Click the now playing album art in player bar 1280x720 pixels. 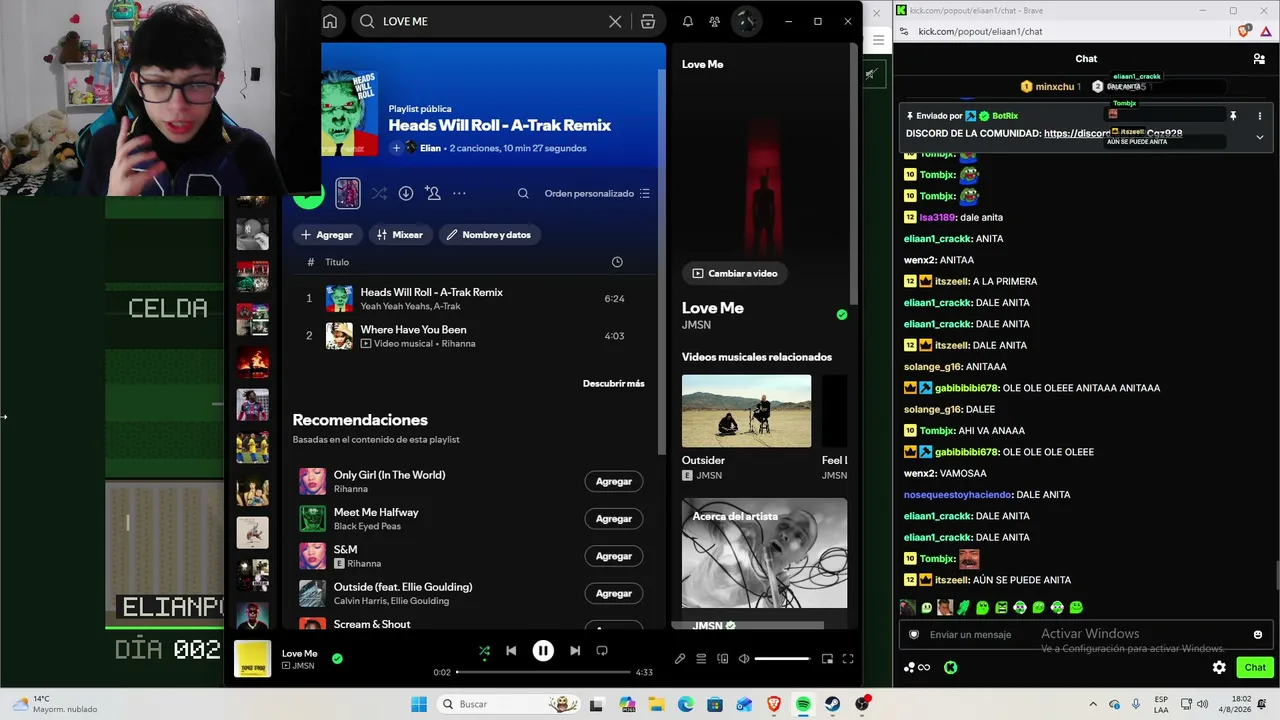(x=252, y=659)
